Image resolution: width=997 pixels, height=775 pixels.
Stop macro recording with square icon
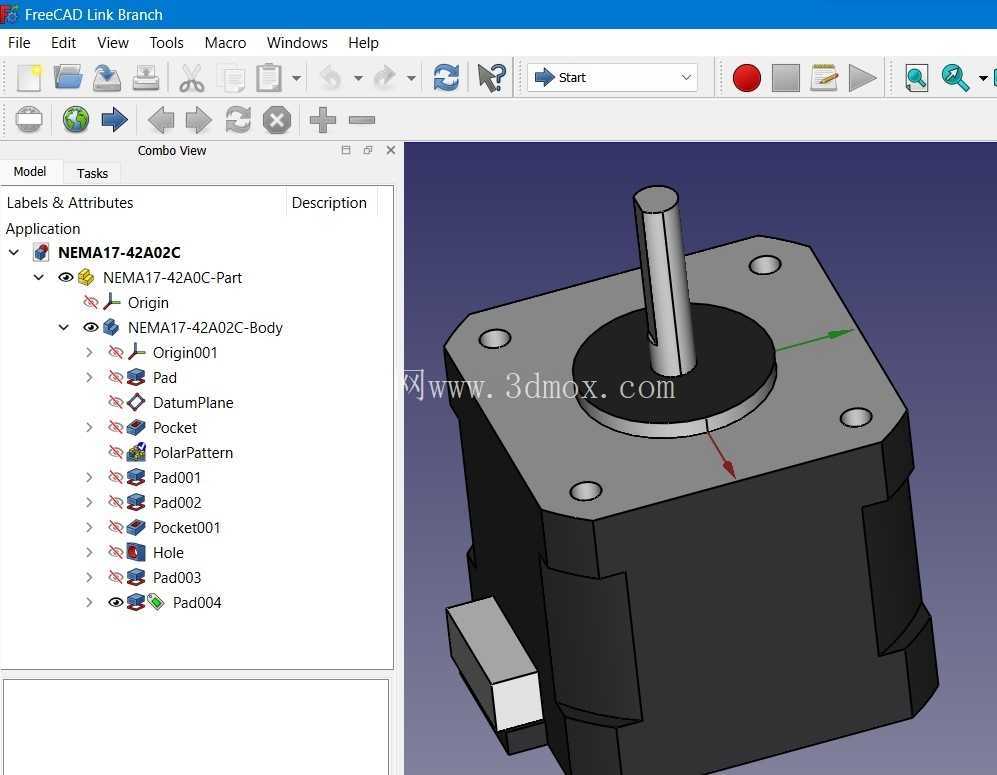point(786,78)
